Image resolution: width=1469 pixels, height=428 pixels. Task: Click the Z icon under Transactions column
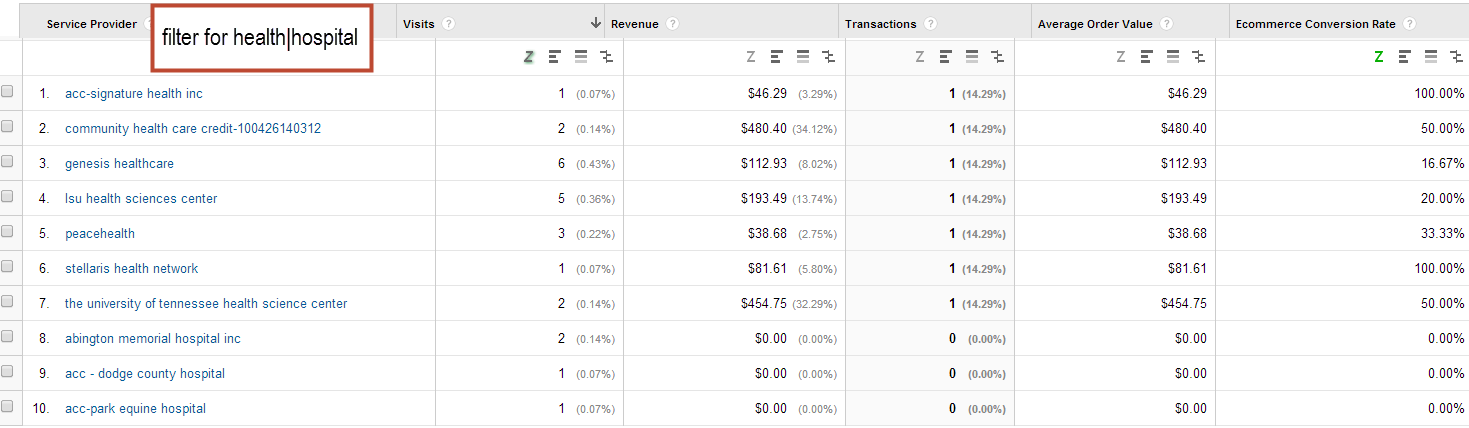pyautogui.click(x=920, y=57)
